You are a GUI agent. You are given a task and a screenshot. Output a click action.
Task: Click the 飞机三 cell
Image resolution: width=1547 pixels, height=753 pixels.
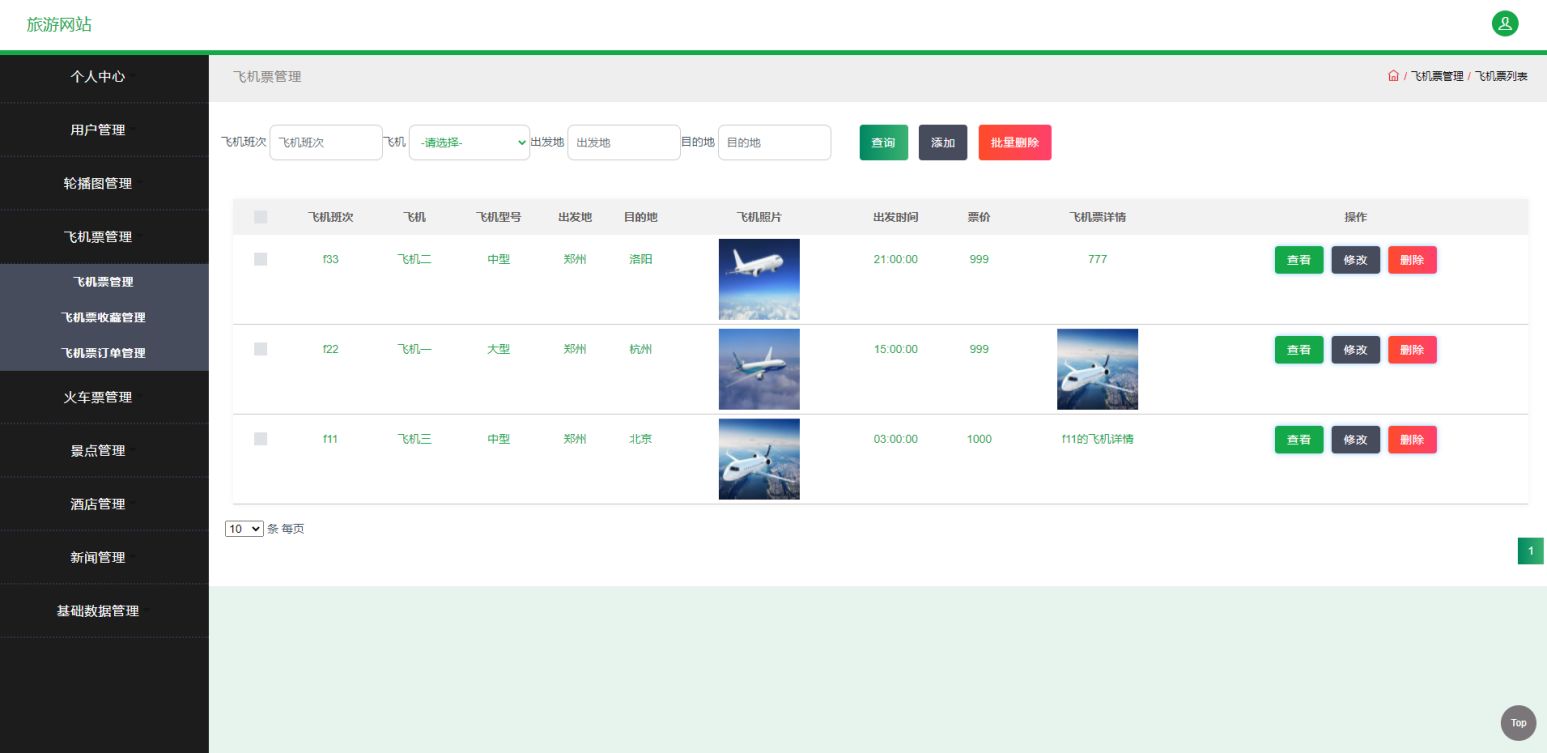point(414,439)
